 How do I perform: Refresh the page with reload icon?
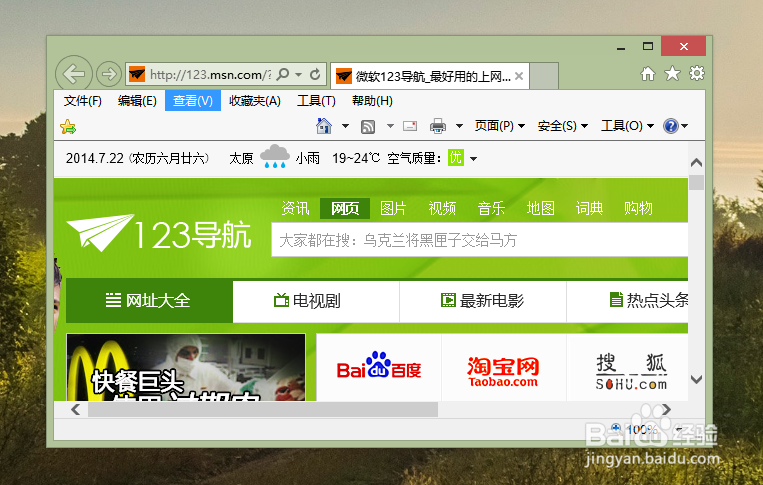pyautogui.click(x=315, y=74)
